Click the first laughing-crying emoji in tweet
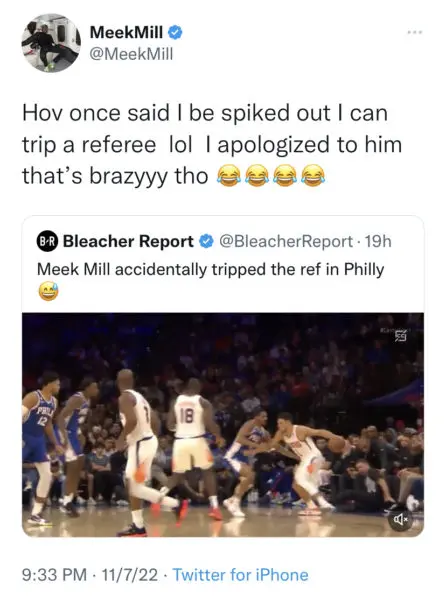The image size is (446, 600). [228, 175]
